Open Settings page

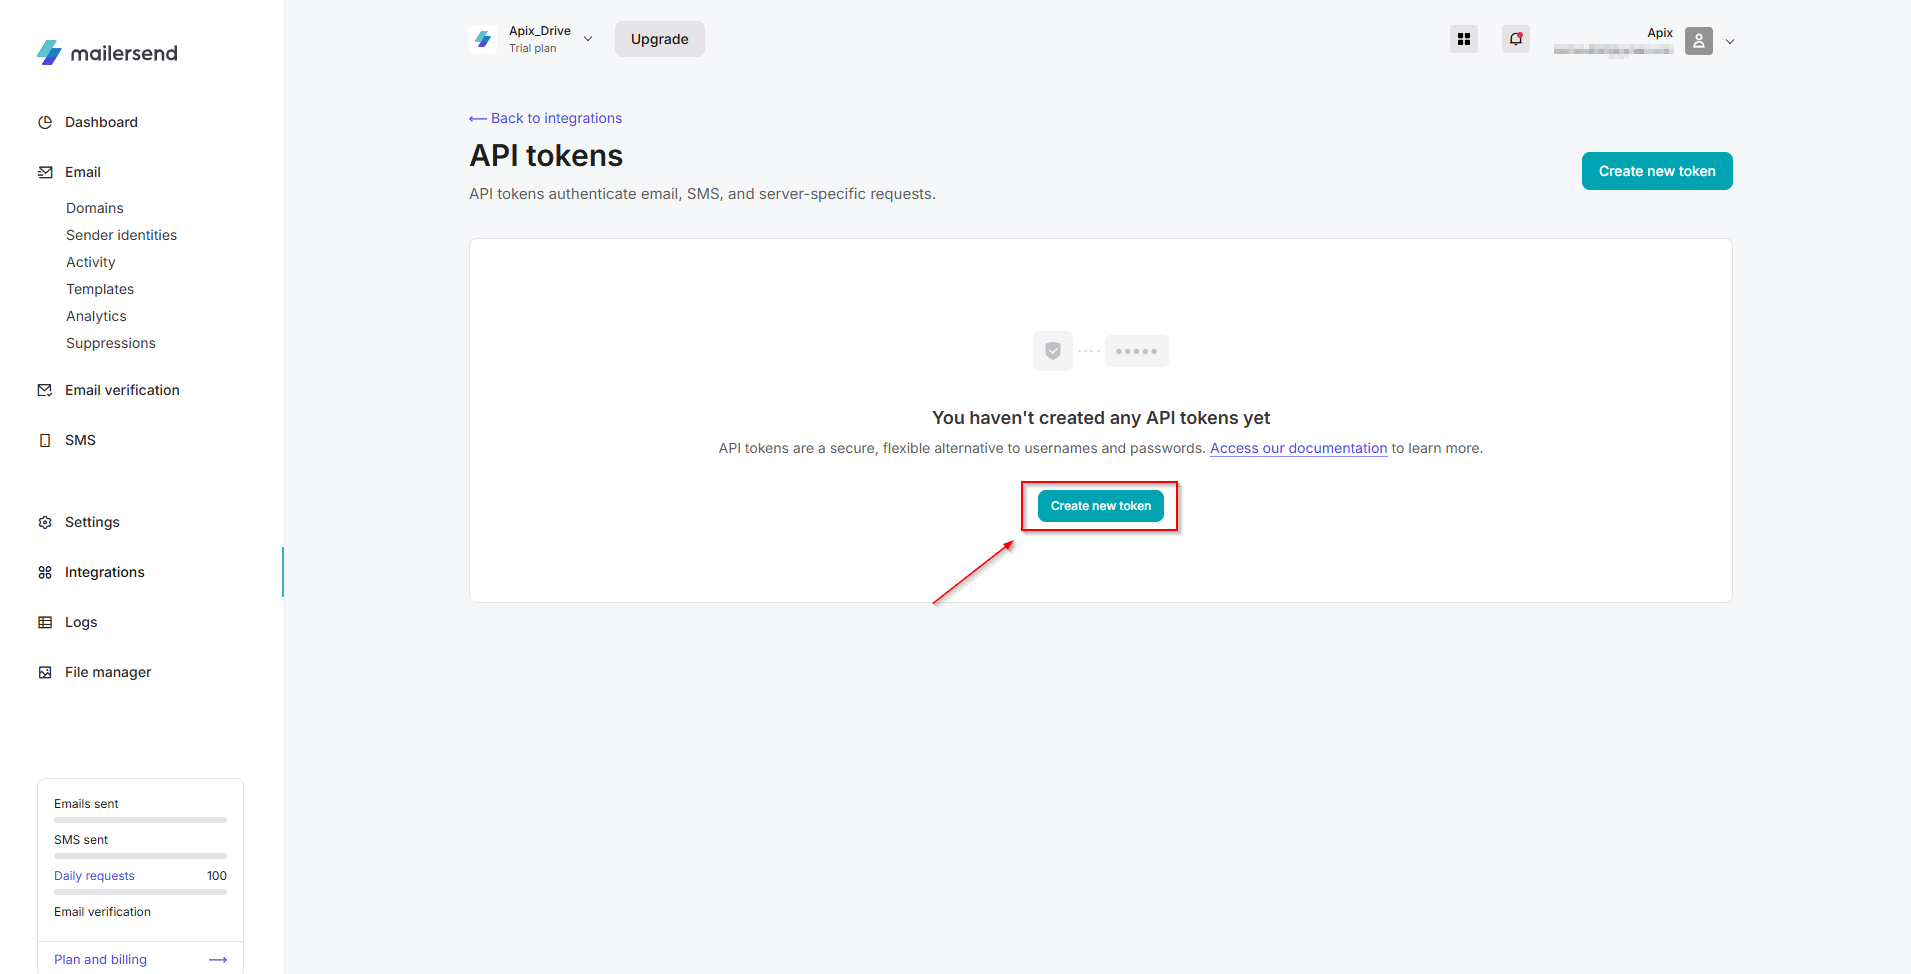pyautogui.click(x=92, y=522)
